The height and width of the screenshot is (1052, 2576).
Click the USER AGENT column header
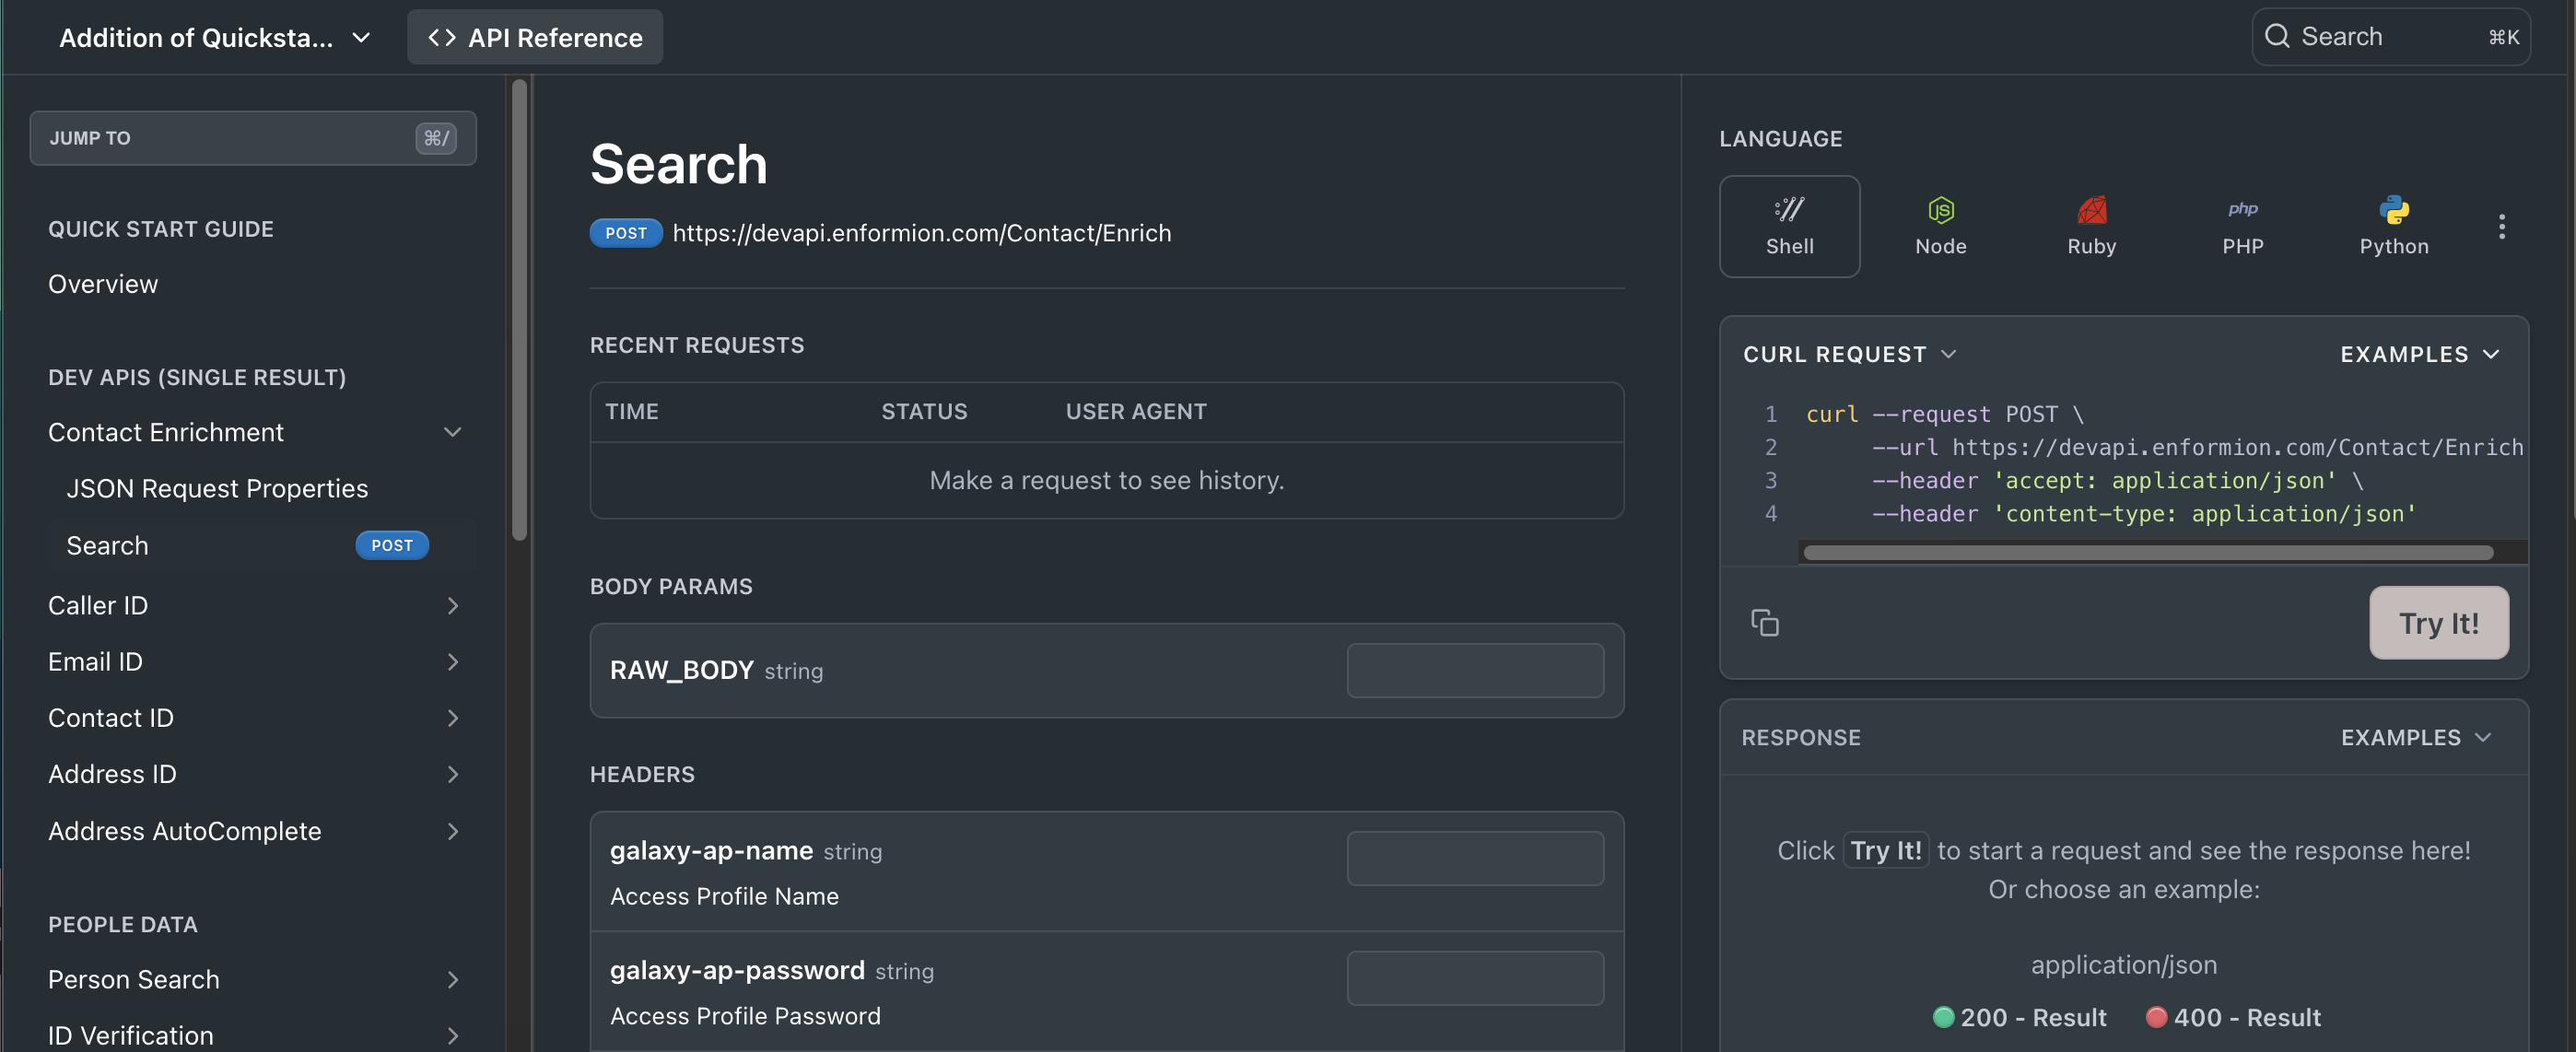tap(1136, 411)
